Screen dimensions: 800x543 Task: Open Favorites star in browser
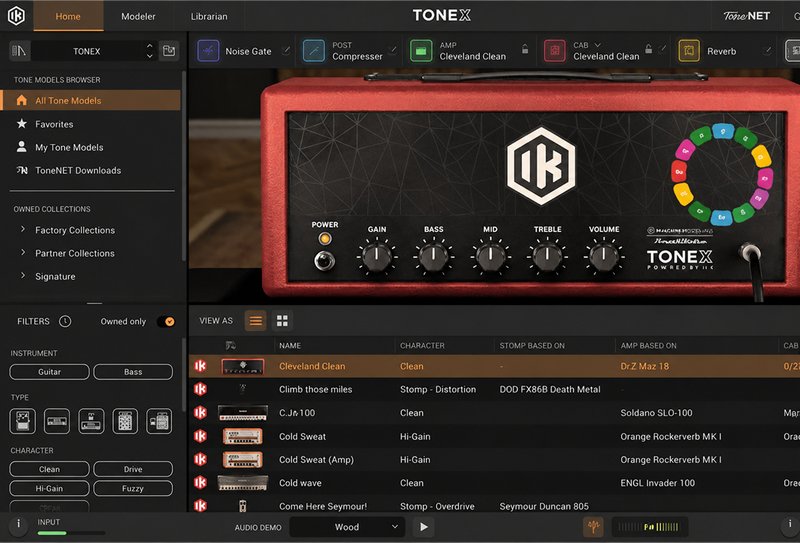click(x=21, y=124)
